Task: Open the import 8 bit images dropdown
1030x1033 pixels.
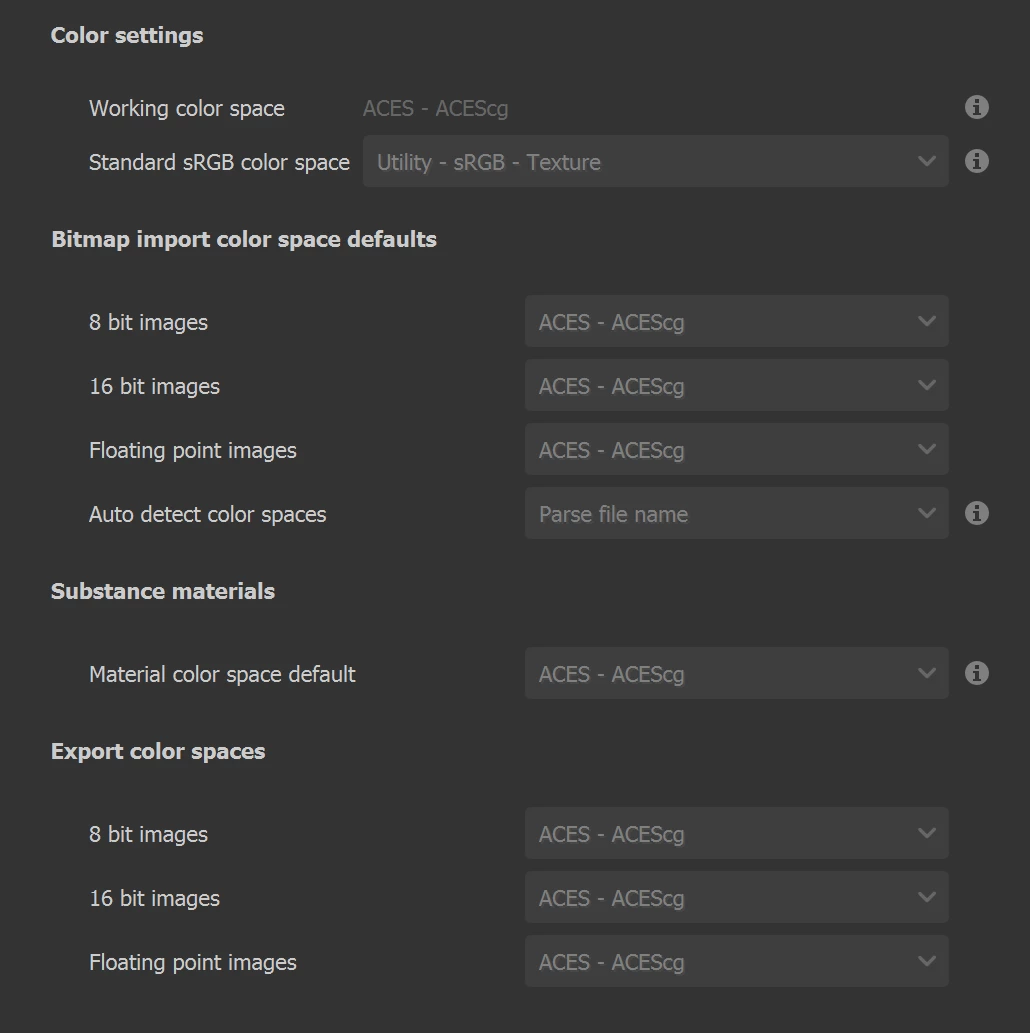Action: pyautogui.click(x=736, y=322)
